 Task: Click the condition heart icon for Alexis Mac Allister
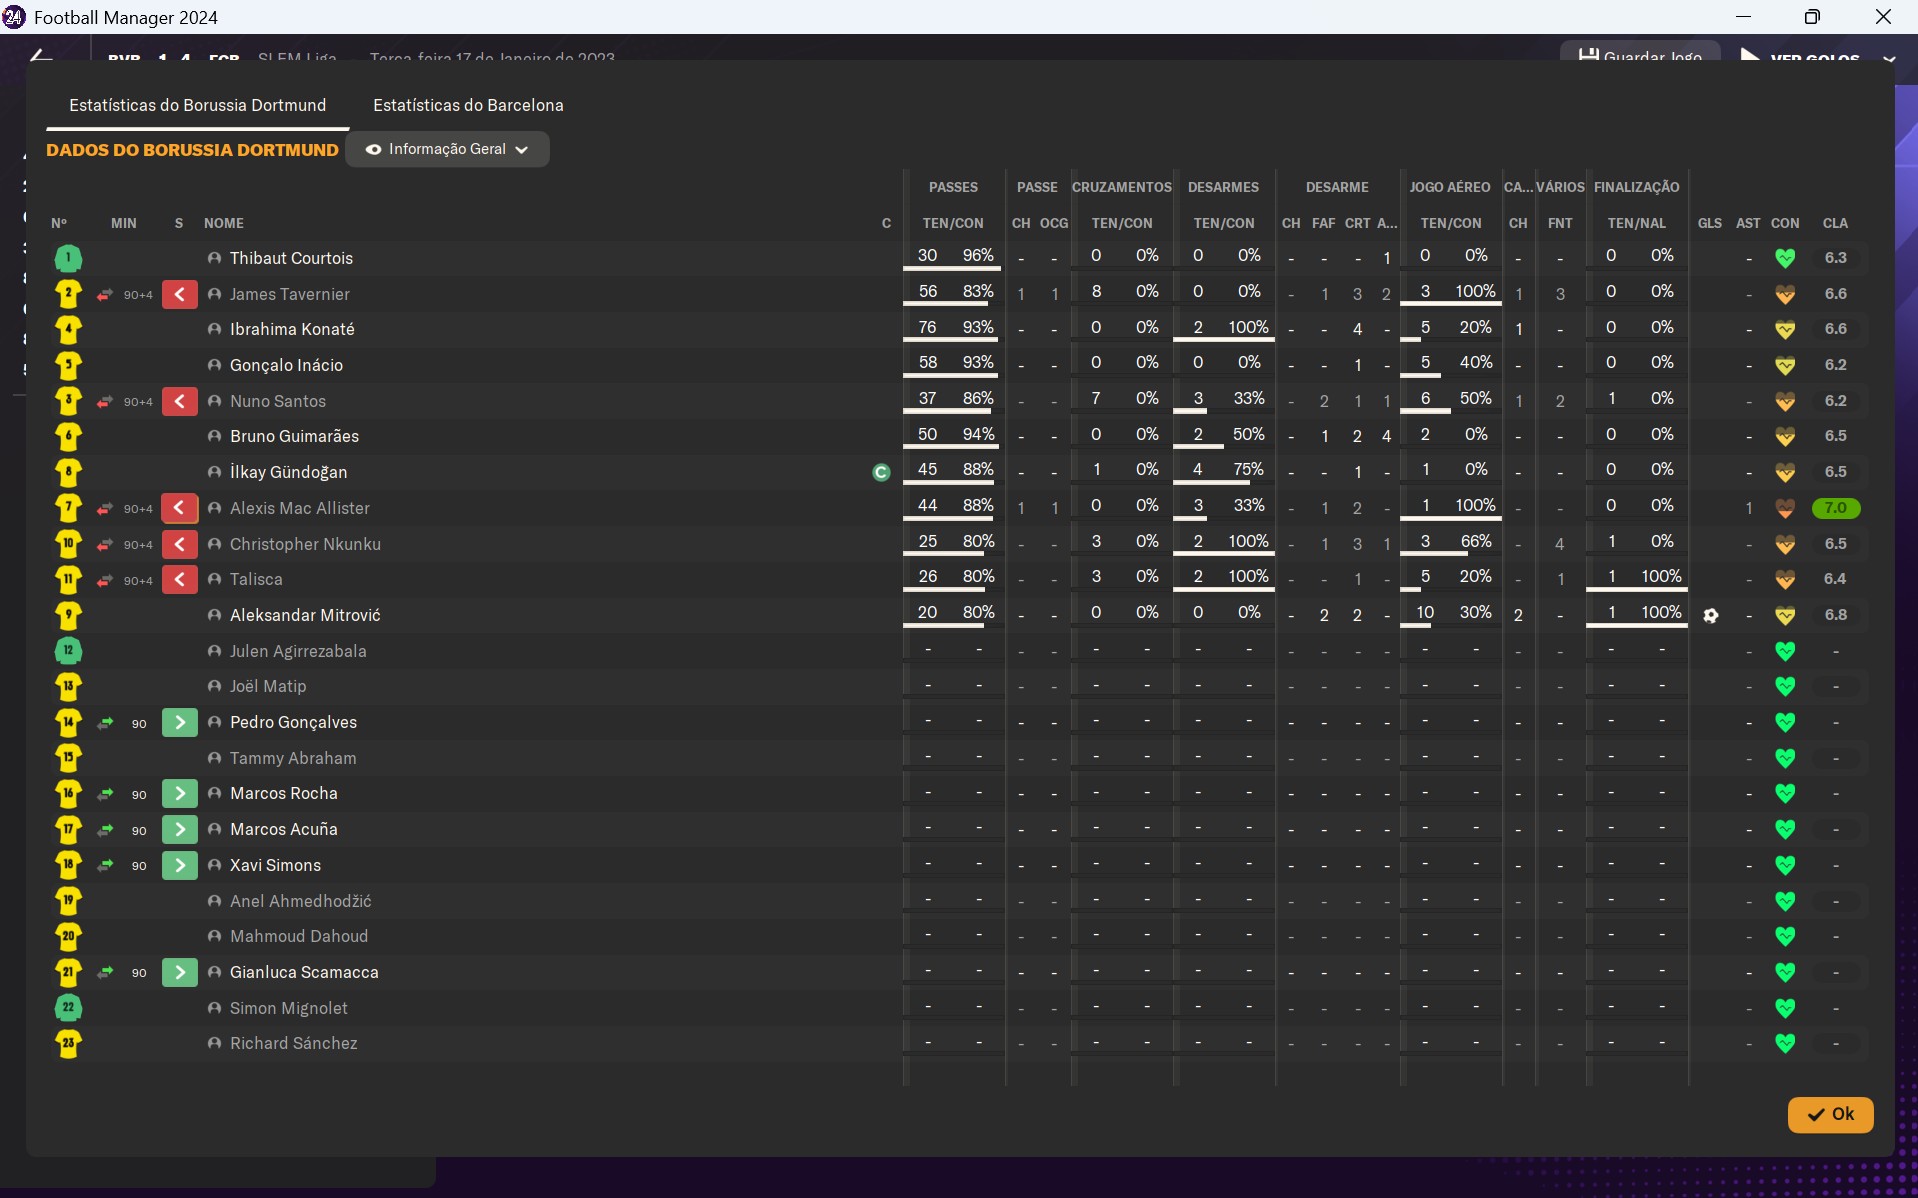[1785, 509]
